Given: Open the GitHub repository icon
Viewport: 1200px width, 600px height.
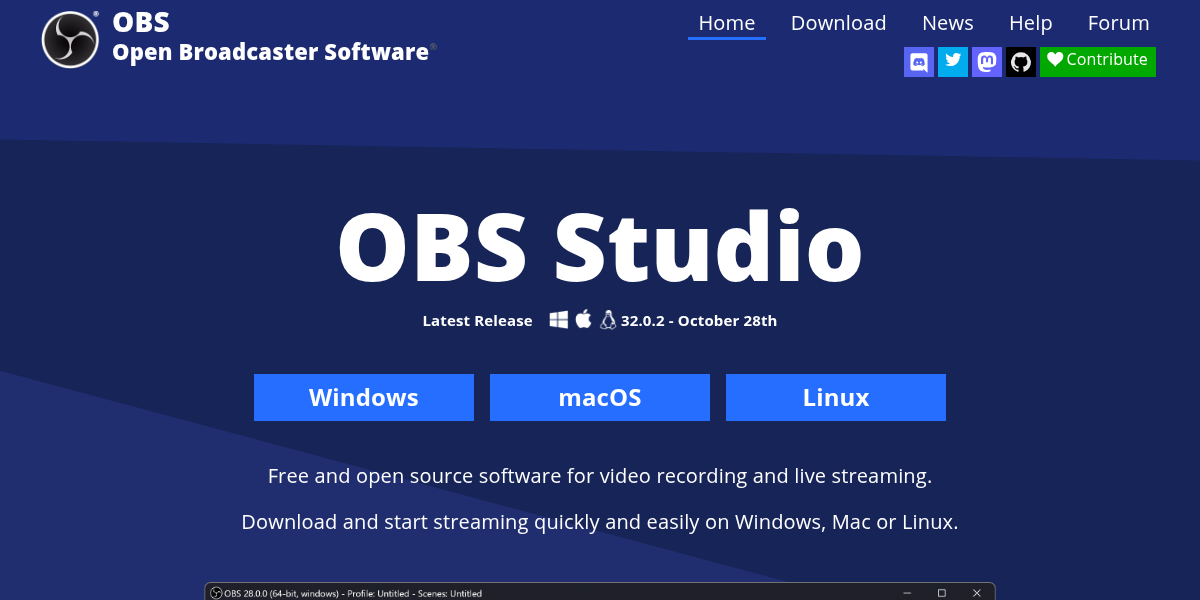Looking at the screenshot, I should (x=1021, y=61).
